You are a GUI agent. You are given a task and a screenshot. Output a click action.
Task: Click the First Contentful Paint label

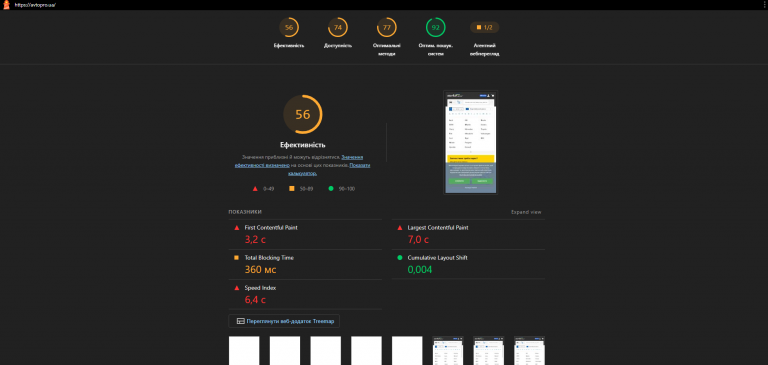pos(271,228)
